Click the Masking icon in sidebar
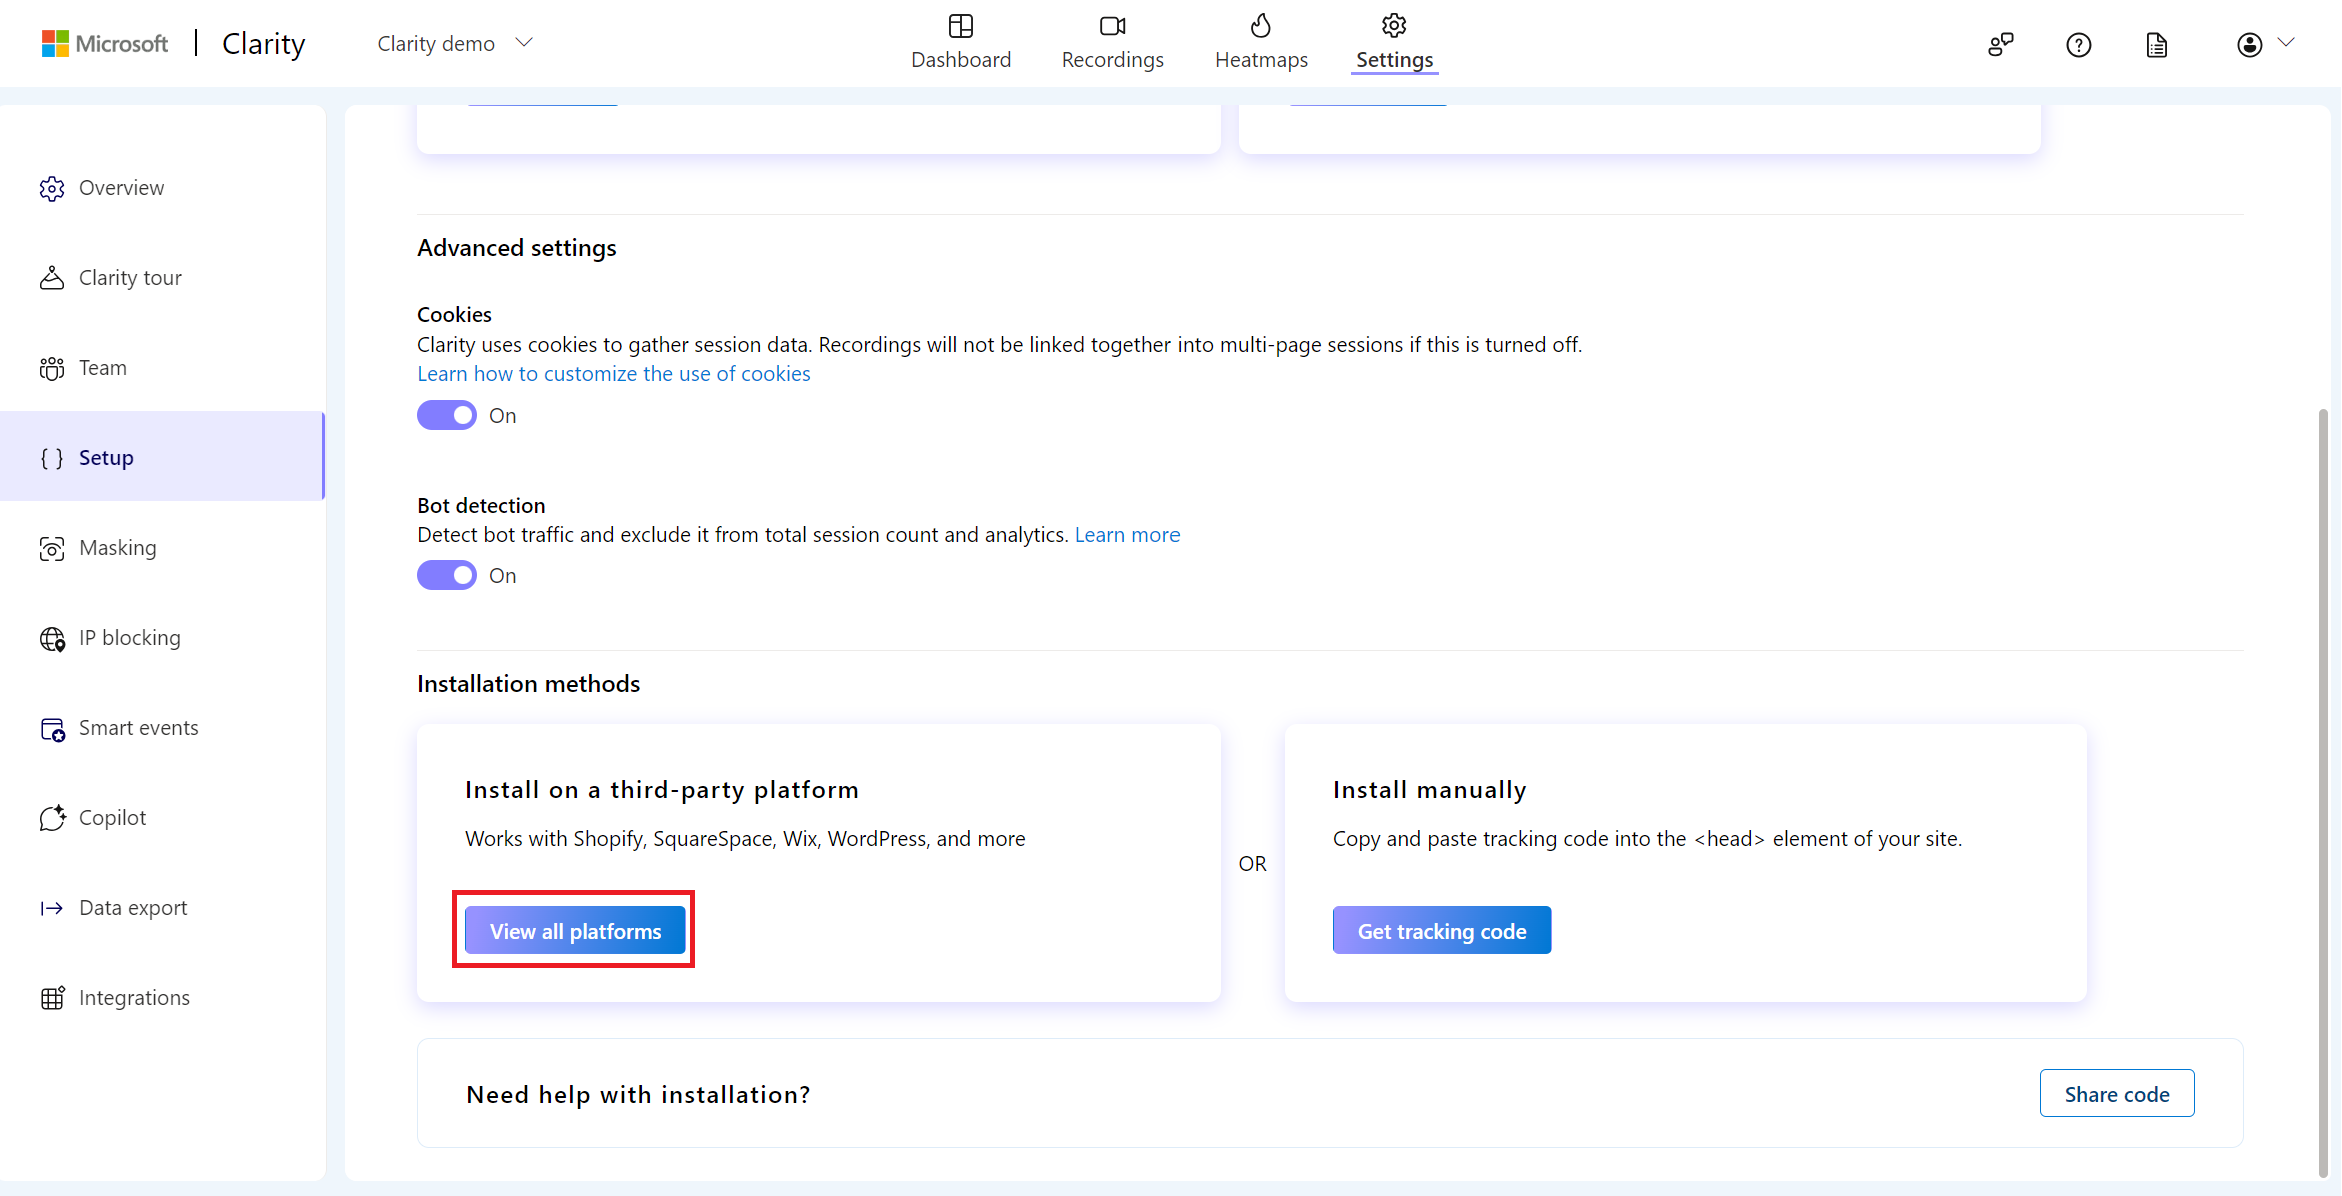The width and height of the screenshot is (2342, 1196). tap(52, 546)
